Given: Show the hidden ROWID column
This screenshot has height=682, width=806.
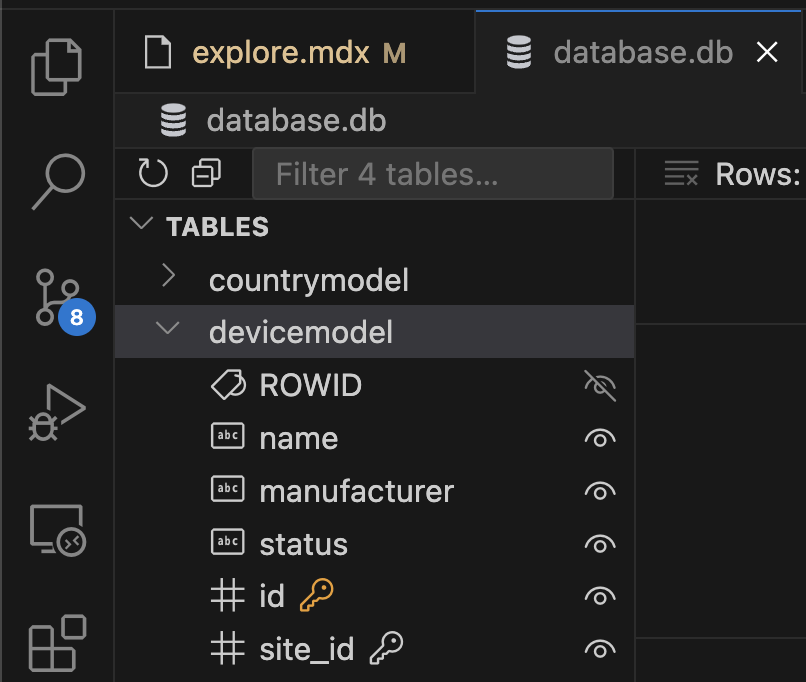Looking at the screenshot, I should point(599,384).
